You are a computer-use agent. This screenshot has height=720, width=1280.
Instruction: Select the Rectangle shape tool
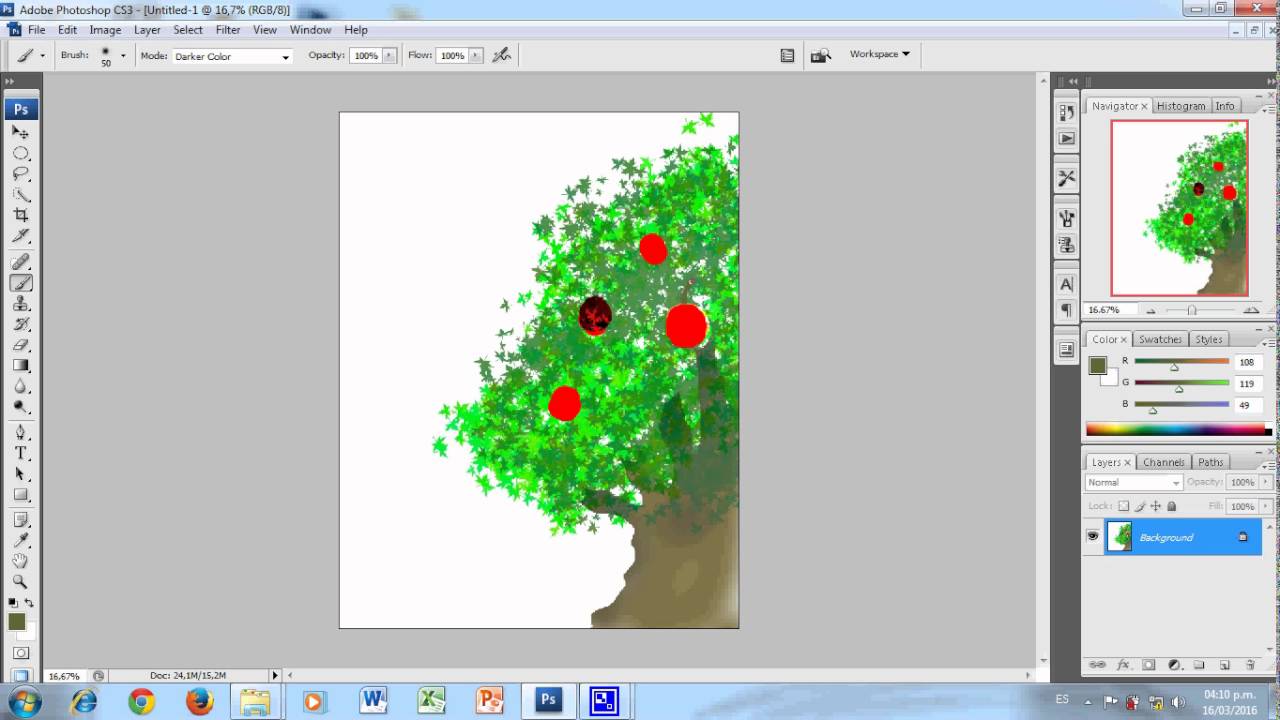(21, 495)
